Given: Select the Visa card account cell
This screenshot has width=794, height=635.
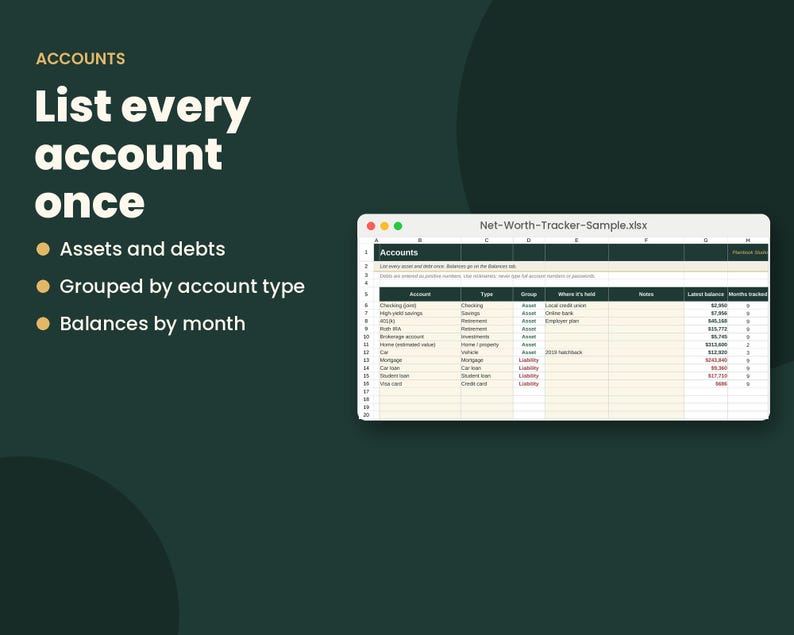Looking at the screenshot, I should [420, 384].
